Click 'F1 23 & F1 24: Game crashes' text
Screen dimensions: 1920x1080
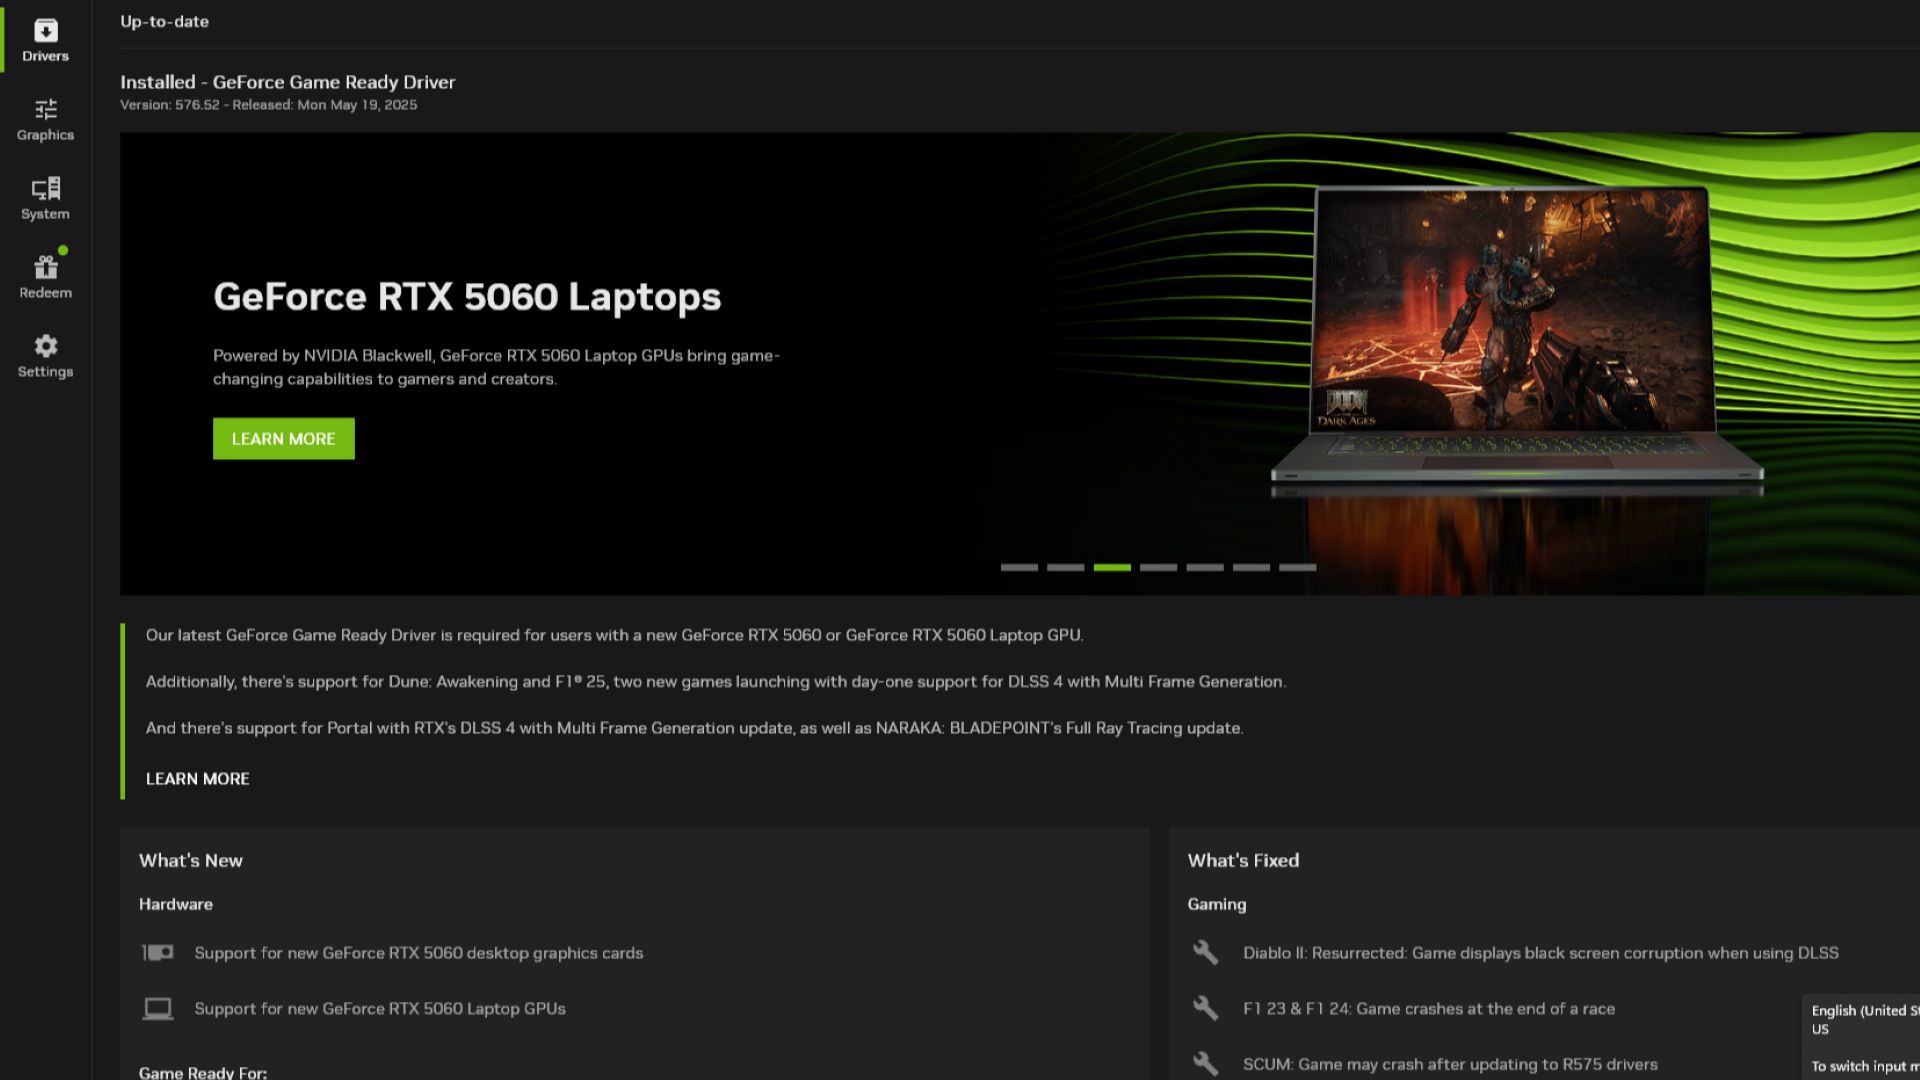[1429, 1009]
